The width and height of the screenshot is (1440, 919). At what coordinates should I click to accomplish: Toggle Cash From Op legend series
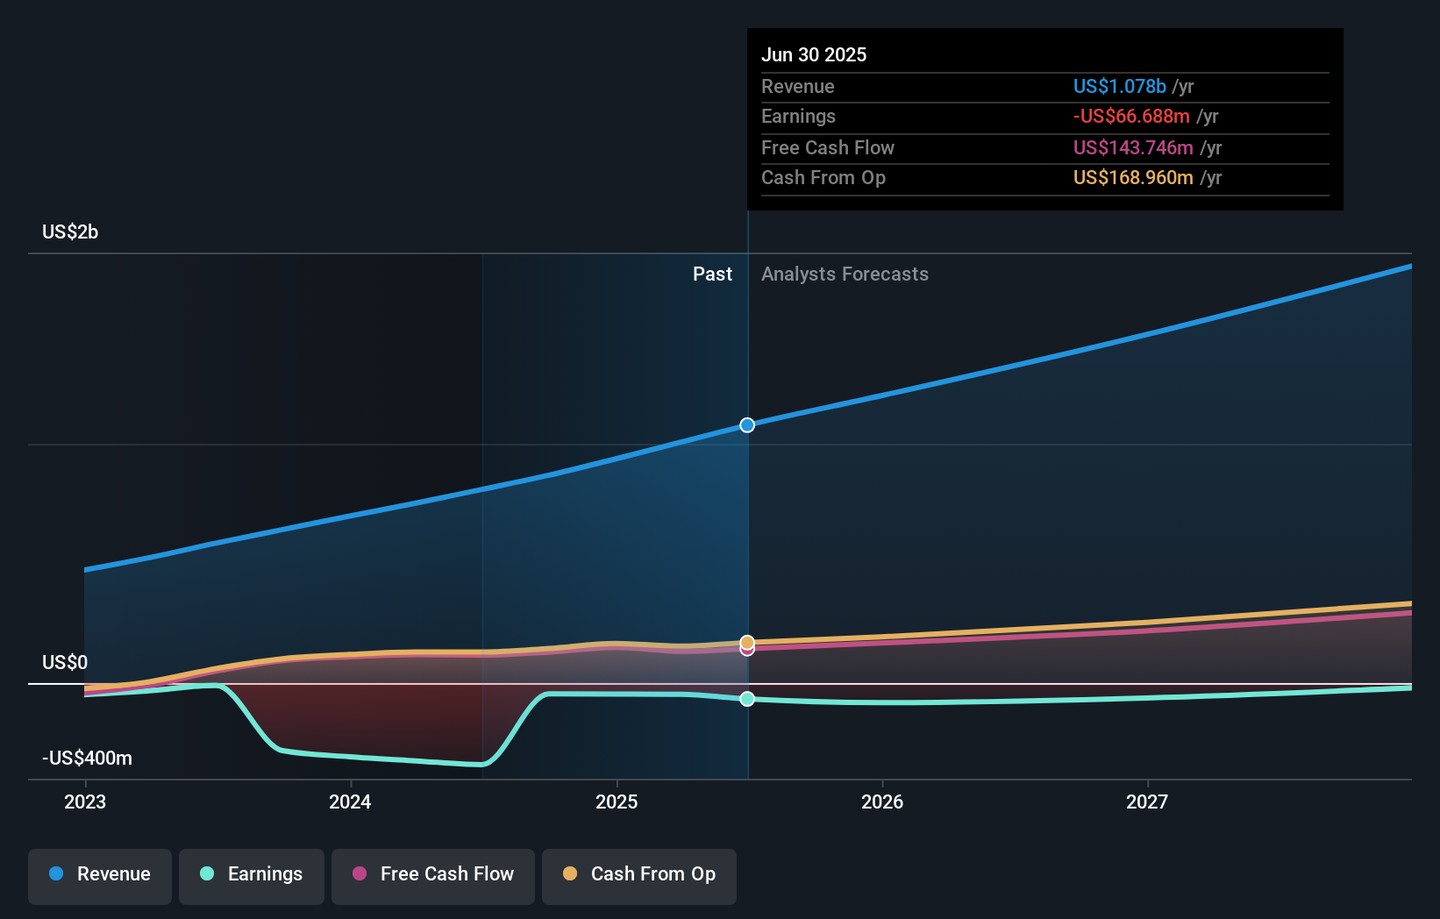[639, 876]
